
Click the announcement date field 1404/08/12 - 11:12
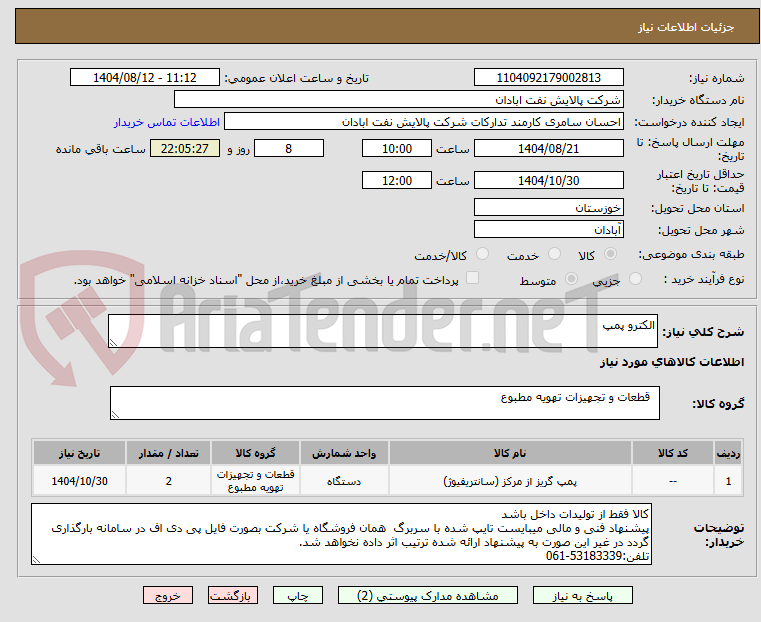tap(145, 78)
